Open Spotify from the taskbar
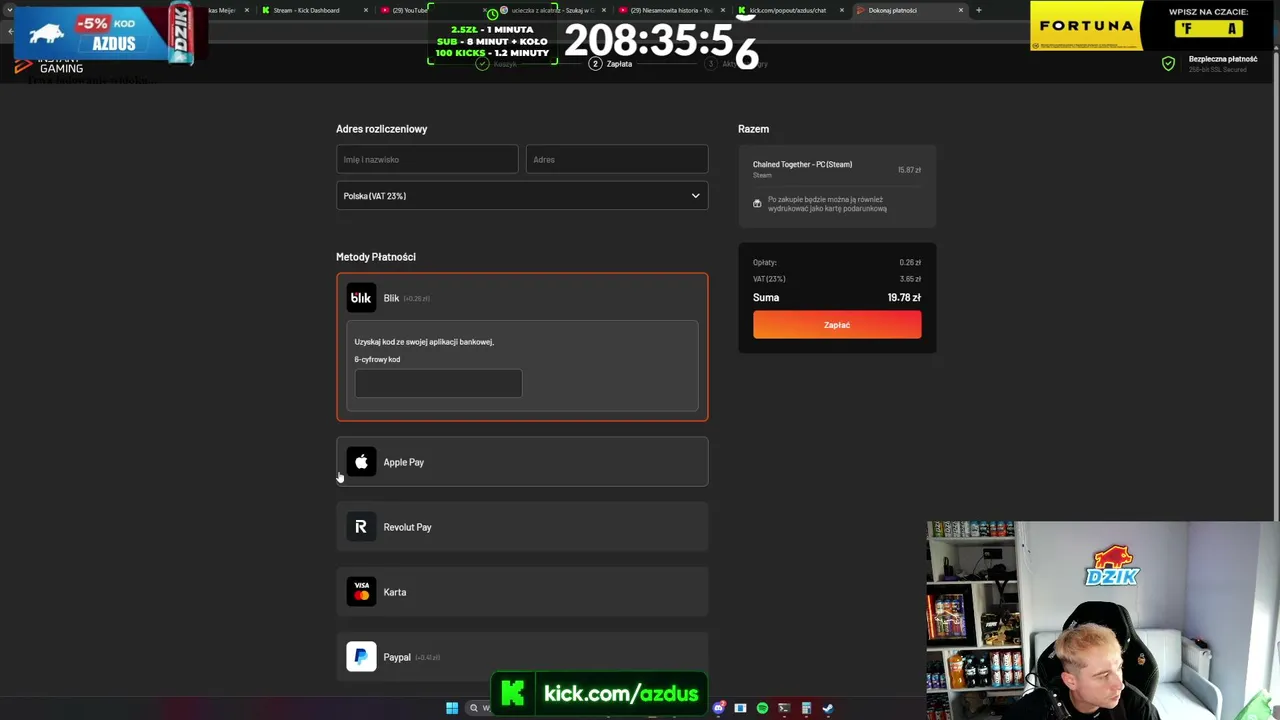 (x=762, y=708)
